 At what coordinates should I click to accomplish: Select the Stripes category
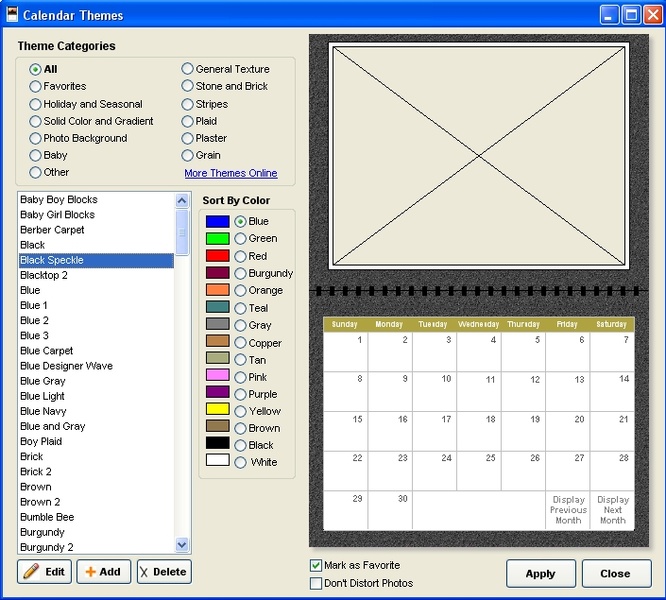click(187, 104)
